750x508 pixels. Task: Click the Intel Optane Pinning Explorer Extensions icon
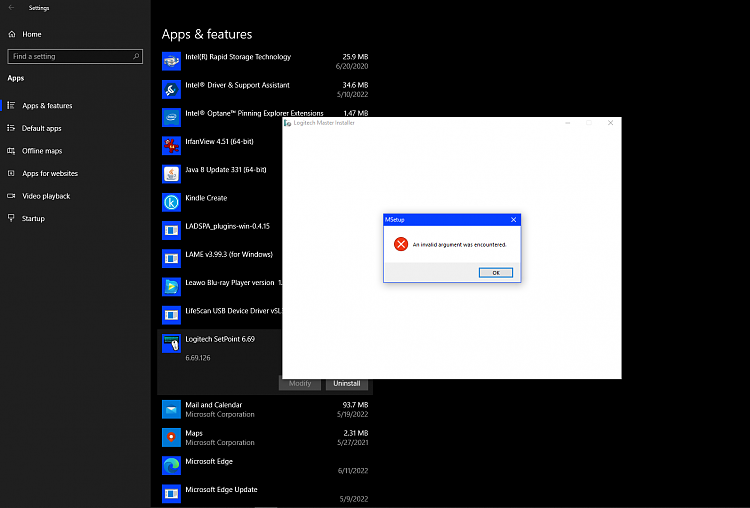click(x=171, y=118)
